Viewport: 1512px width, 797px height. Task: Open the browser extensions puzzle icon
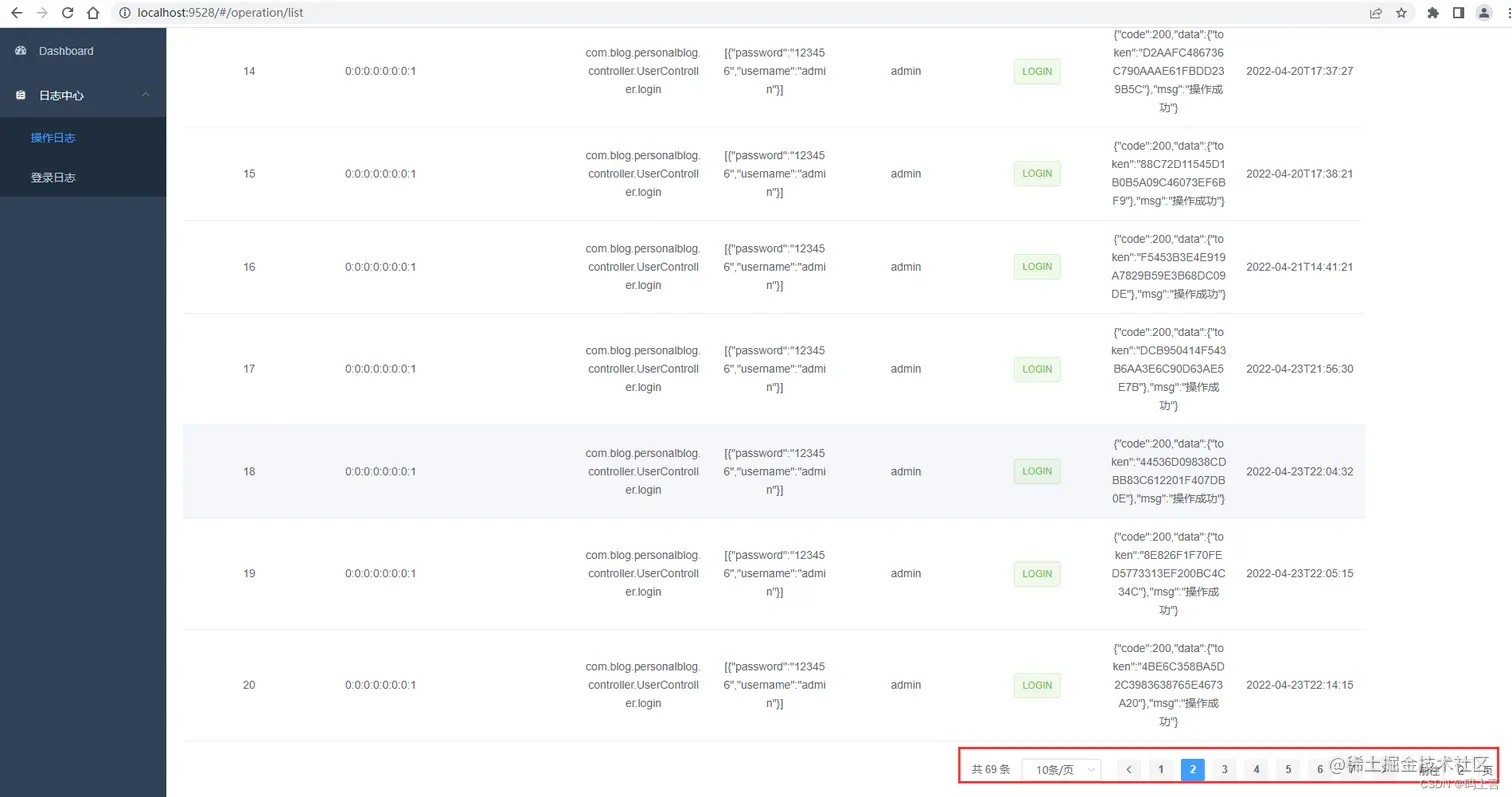[1433, 13]
